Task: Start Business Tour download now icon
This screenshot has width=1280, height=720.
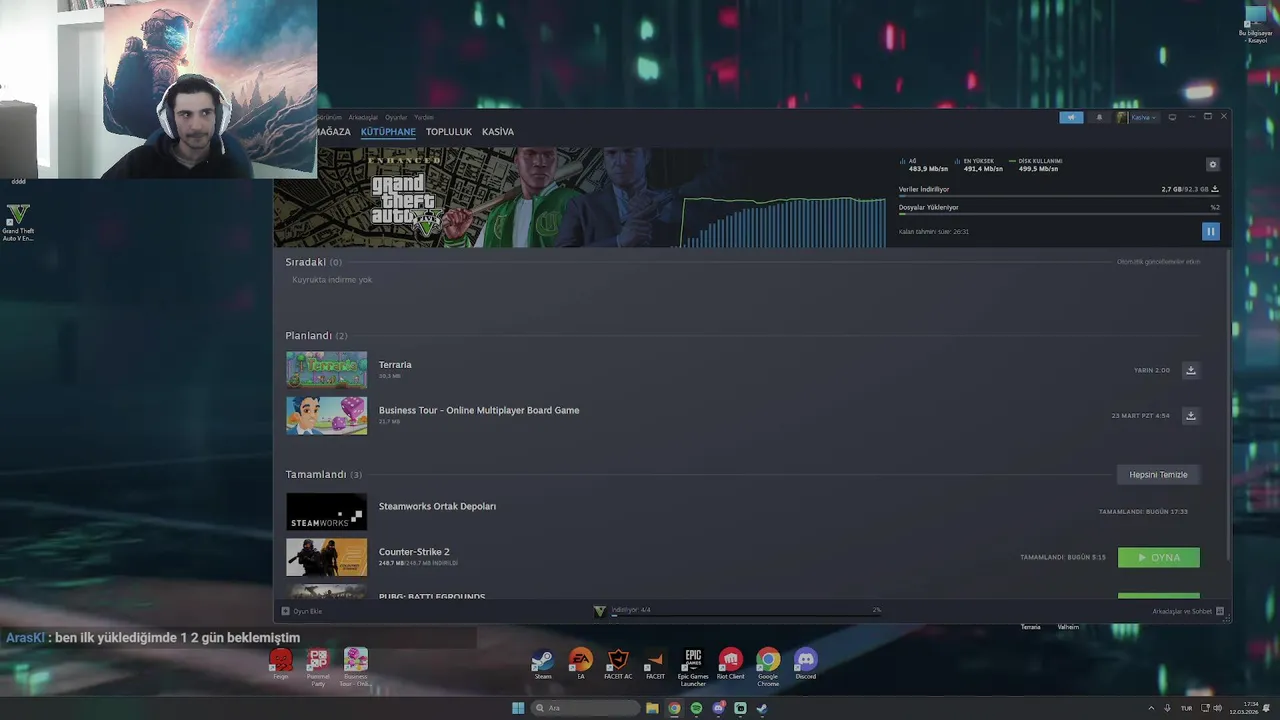Action: [x=1190, y=415]
